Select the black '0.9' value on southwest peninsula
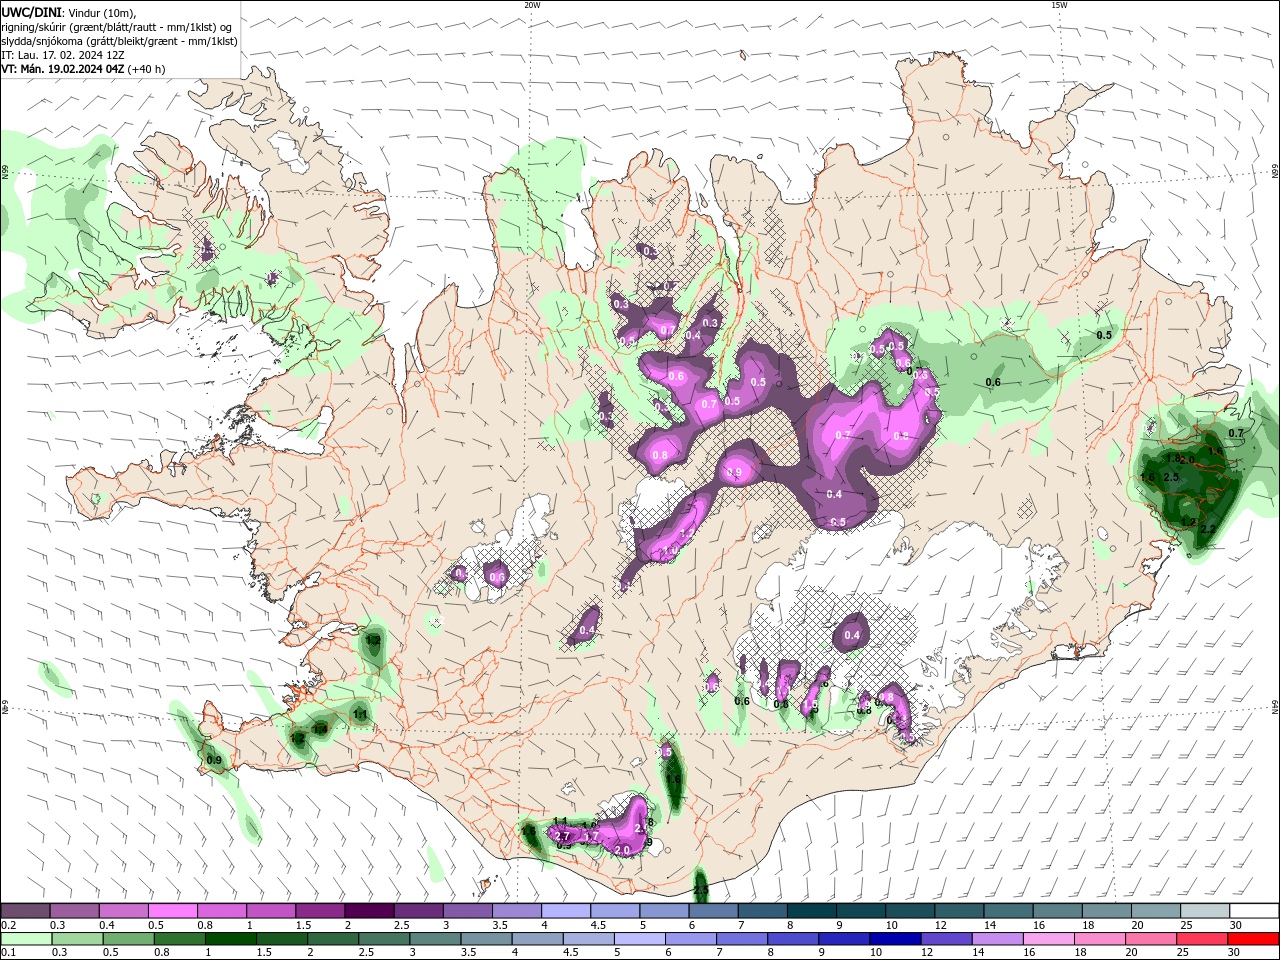Screen dimensions: 1280x960 pyautogui.click(x=214, y=761)
